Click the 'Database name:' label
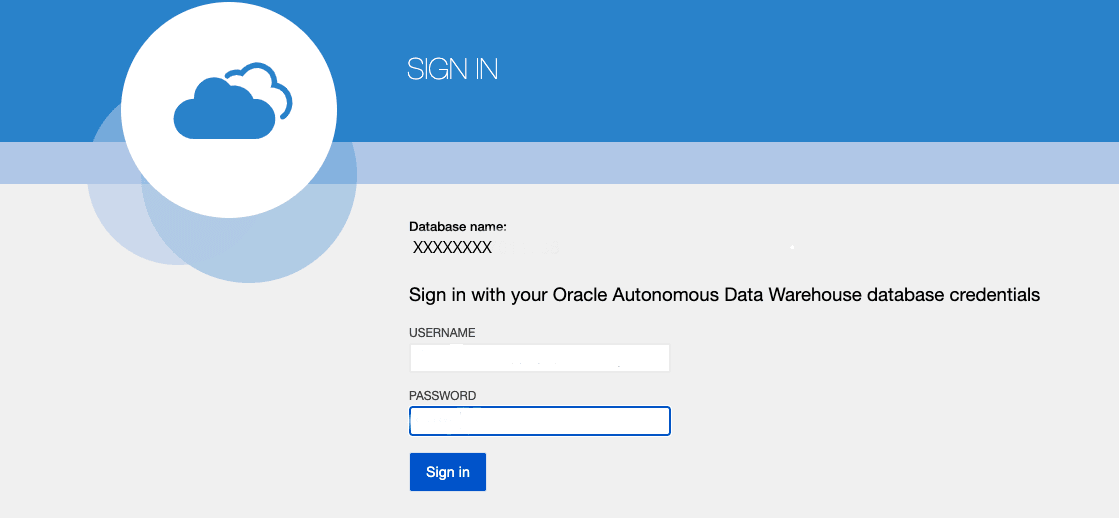 [457, 227]
